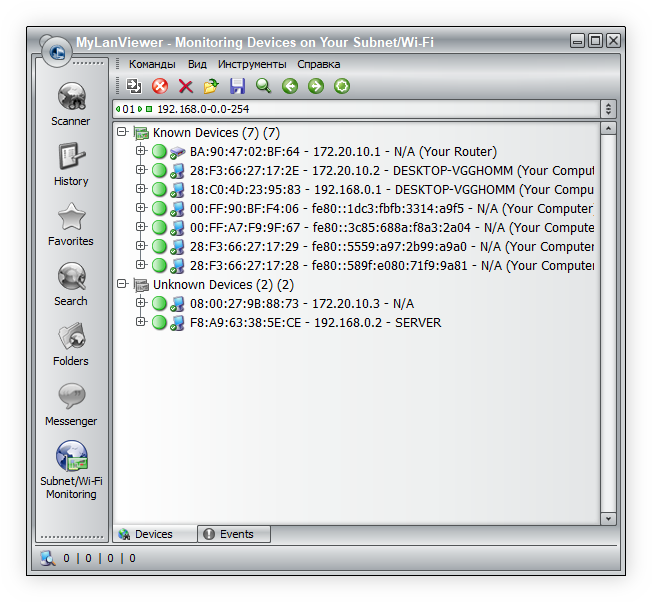
Task: Select the 172.20.10.2 DESKTOP-VGGHOMM row
Action: click(x=392, y=171)
